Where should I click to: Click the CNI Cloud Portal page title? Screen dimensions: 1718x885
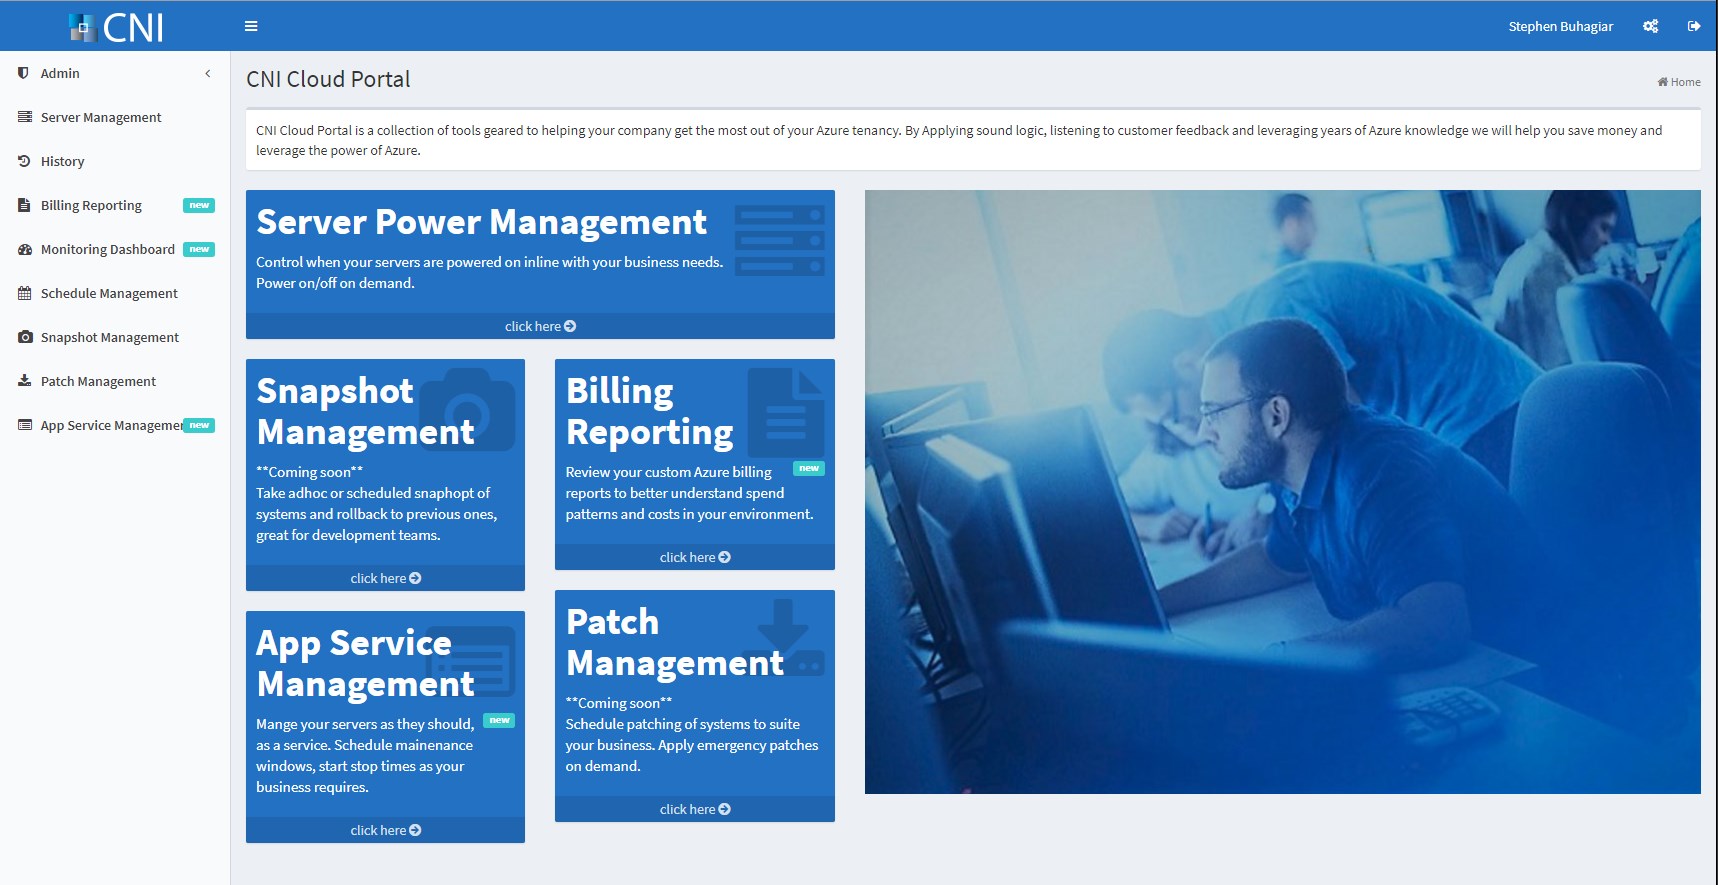point(328,79)
